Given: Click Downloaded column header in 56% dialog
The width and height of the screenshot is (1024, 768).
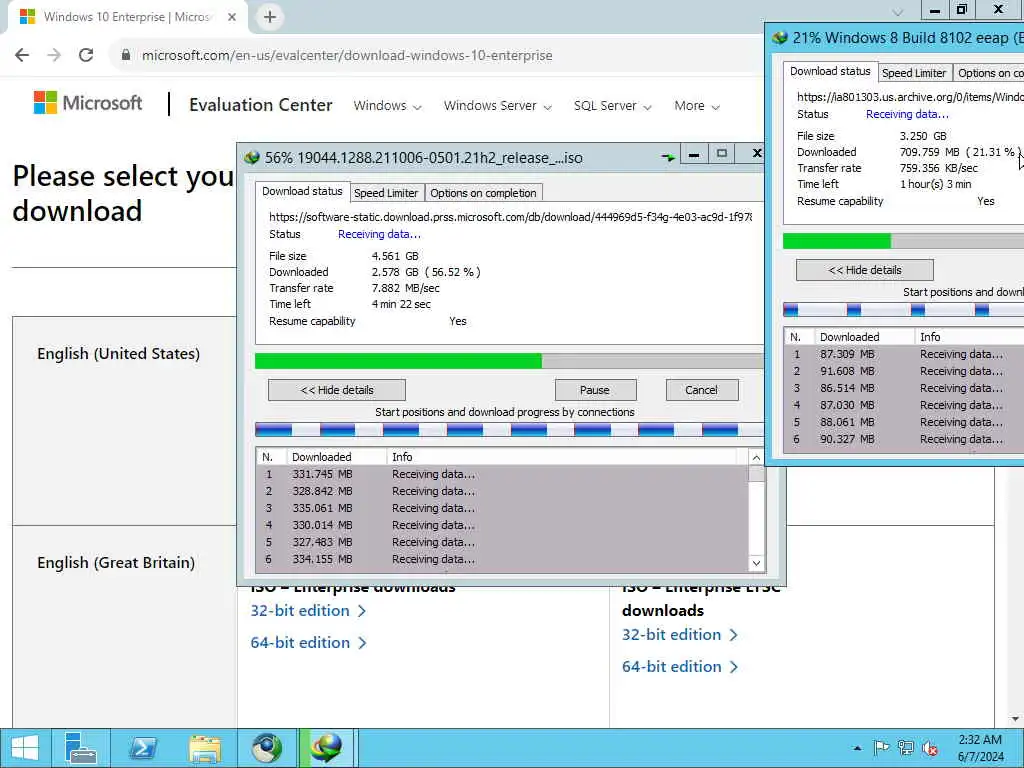Looking at the screenshot, I should tap(336, 457).
